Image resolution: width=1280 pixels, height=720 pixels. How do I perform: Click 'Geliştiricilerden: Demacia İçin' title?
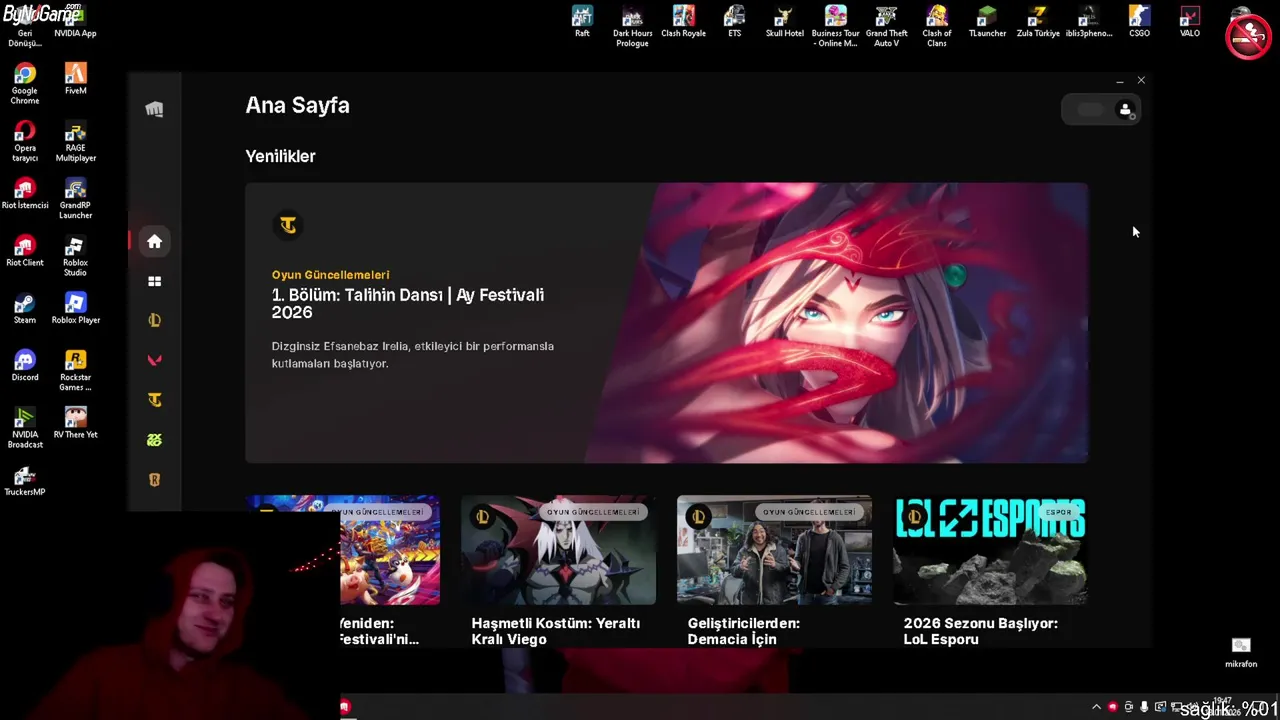click(744, 631)
